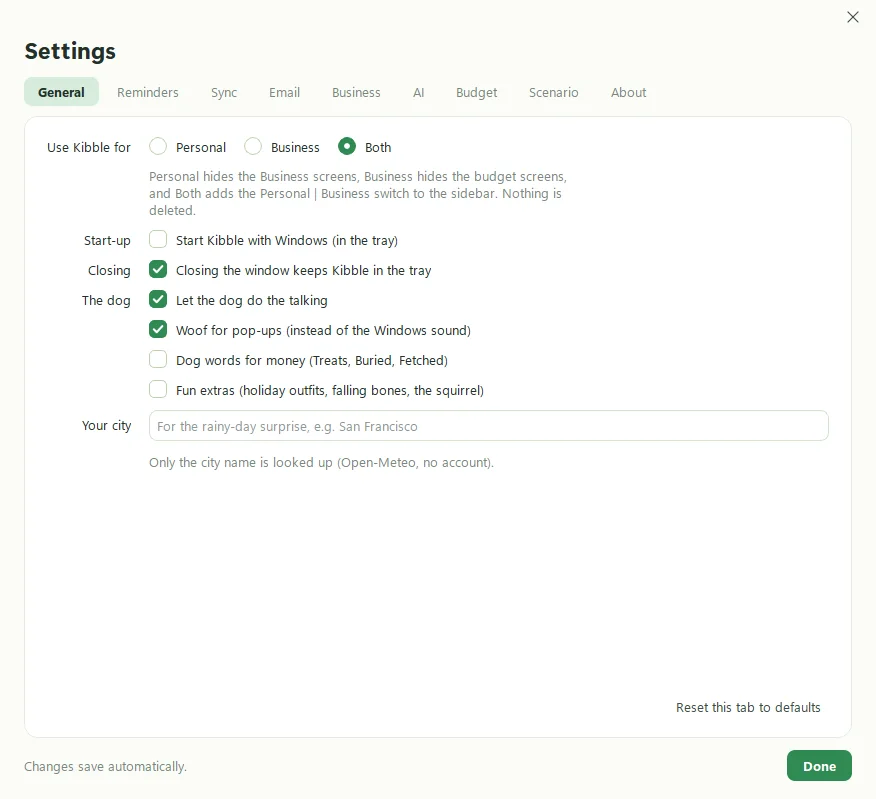Viewport: 876px width, 799px height.
Task: Click the 'Changes save automatically.' text
Action: pos(105,767)
